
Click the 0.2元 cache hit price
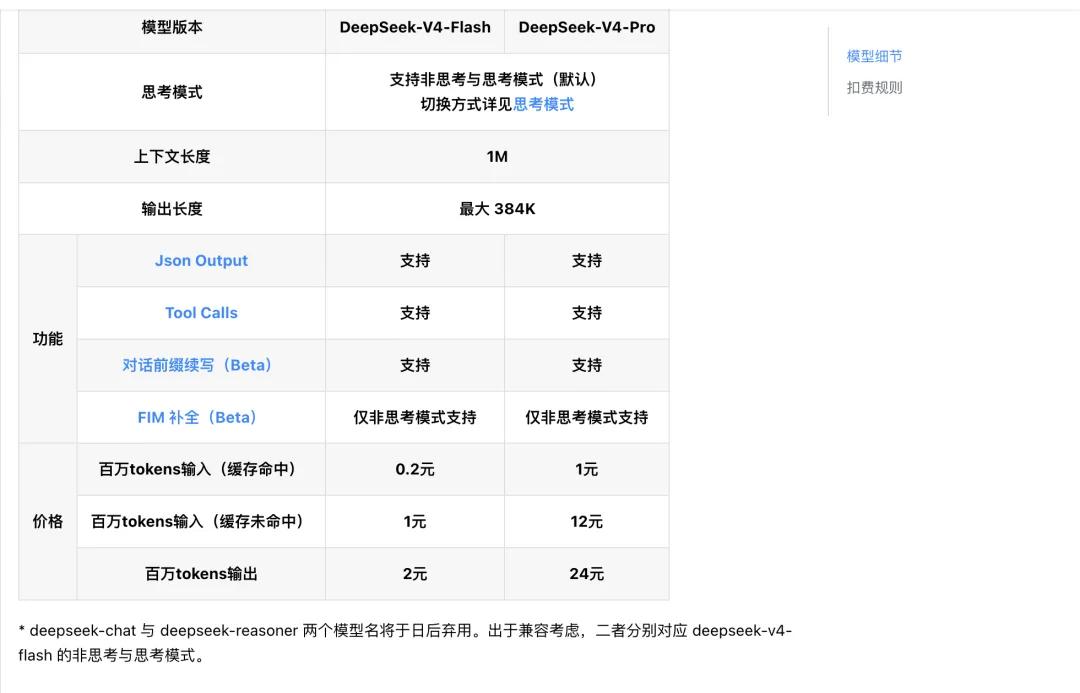[415, 470]
